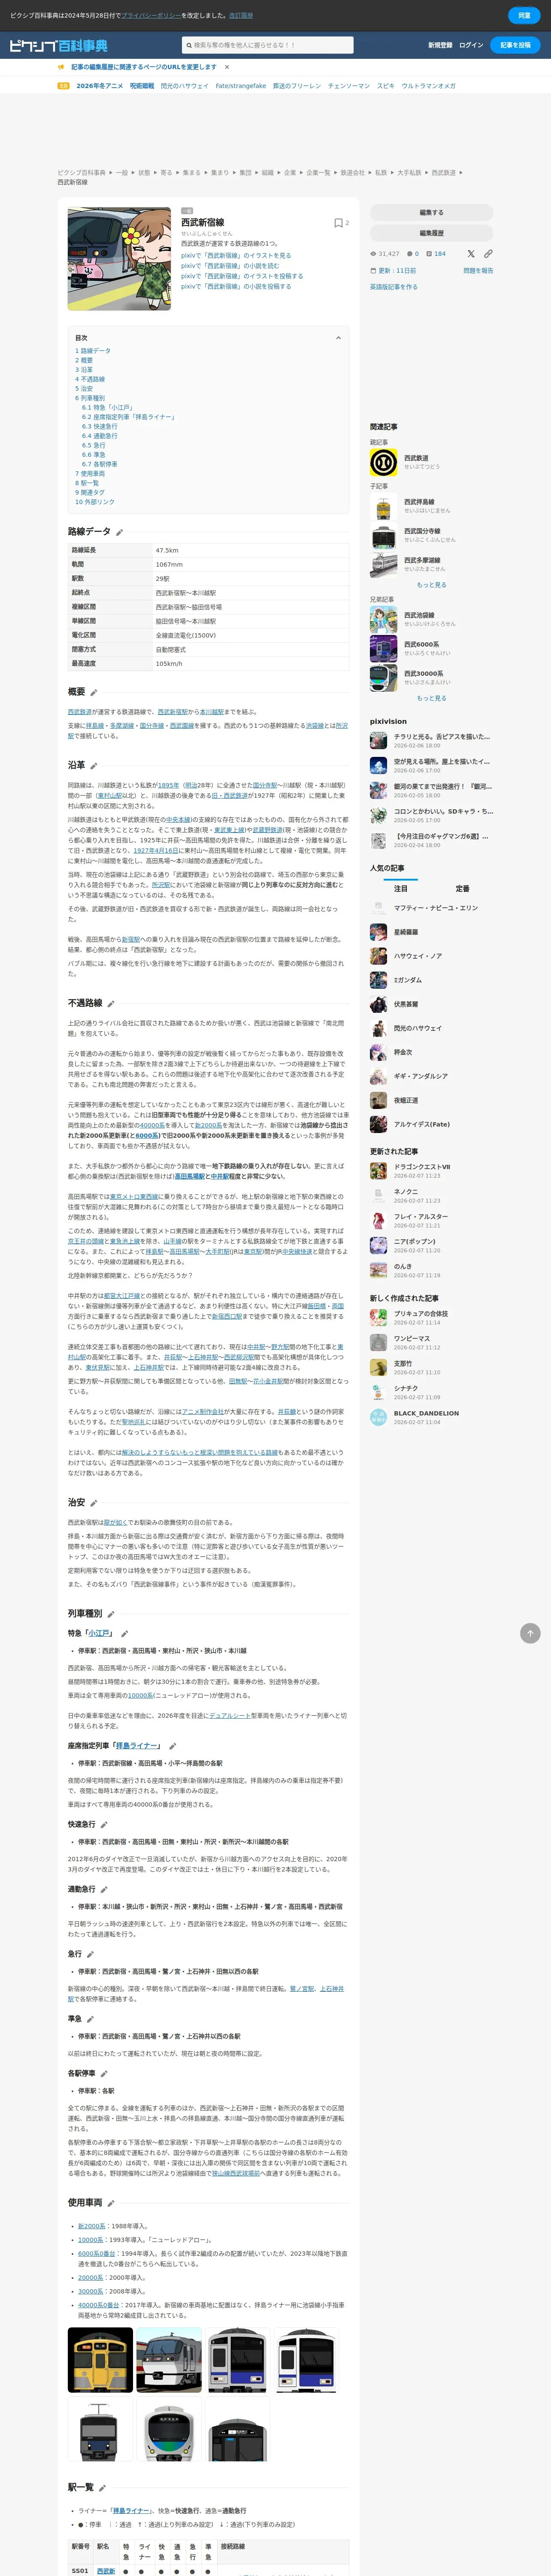Click the 105km/h max speed value
The width and height of the screenshot is (551, 2576).
click(x=169, y=664)
